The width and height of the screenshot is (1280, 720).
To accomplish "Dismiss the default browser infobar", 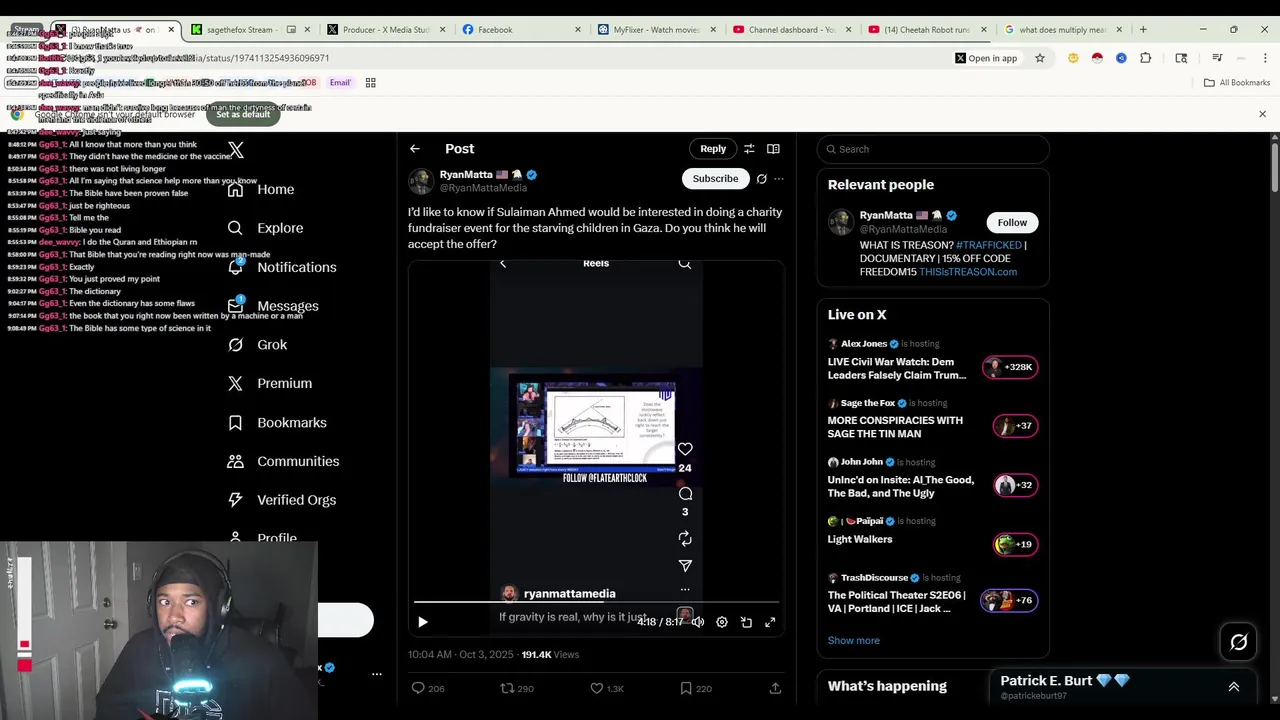I will (1262, 114).
